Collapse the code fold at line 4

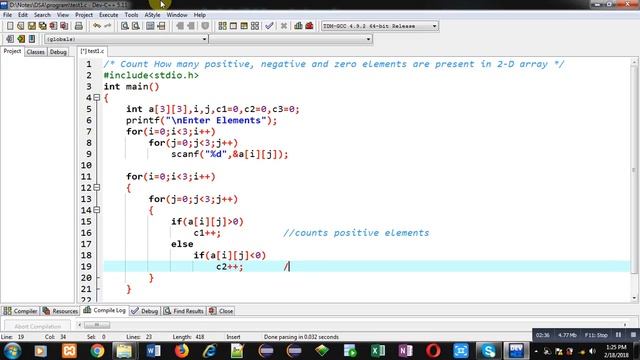97,98
